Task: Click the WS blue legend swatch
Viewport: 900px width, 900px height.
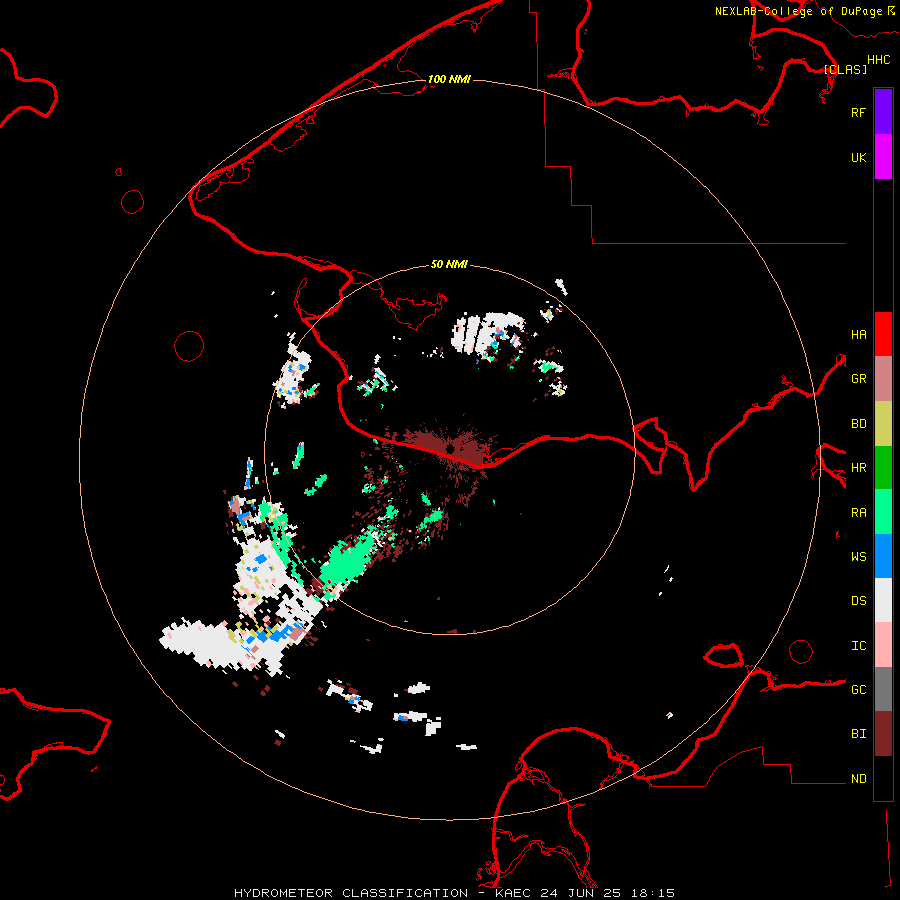Action: coord(883,556)
